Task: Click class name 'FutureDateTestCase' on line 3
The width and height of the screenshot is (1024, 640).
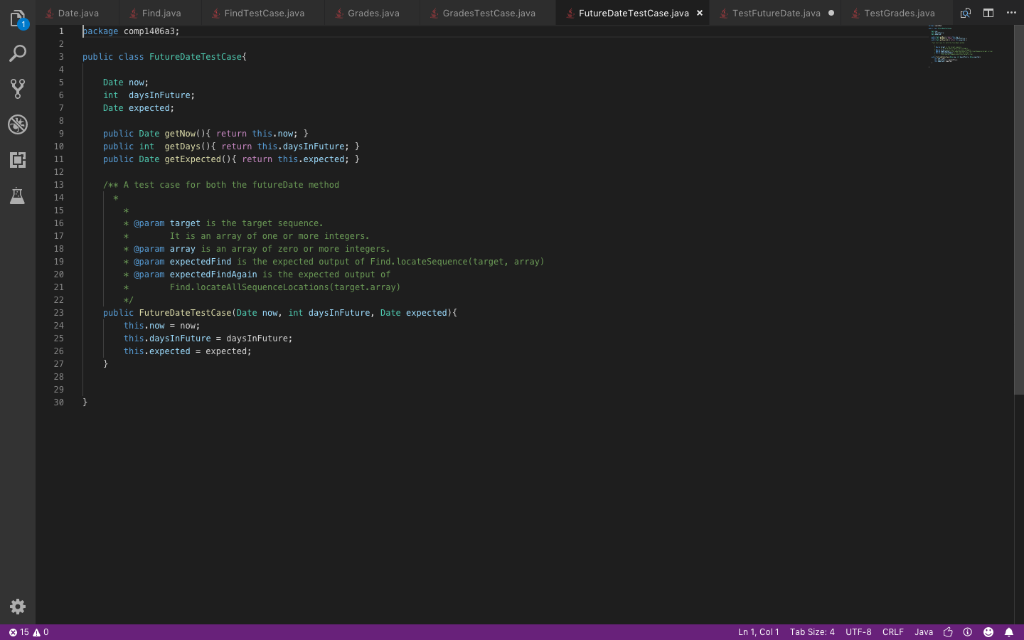Action: pos(195,57)
